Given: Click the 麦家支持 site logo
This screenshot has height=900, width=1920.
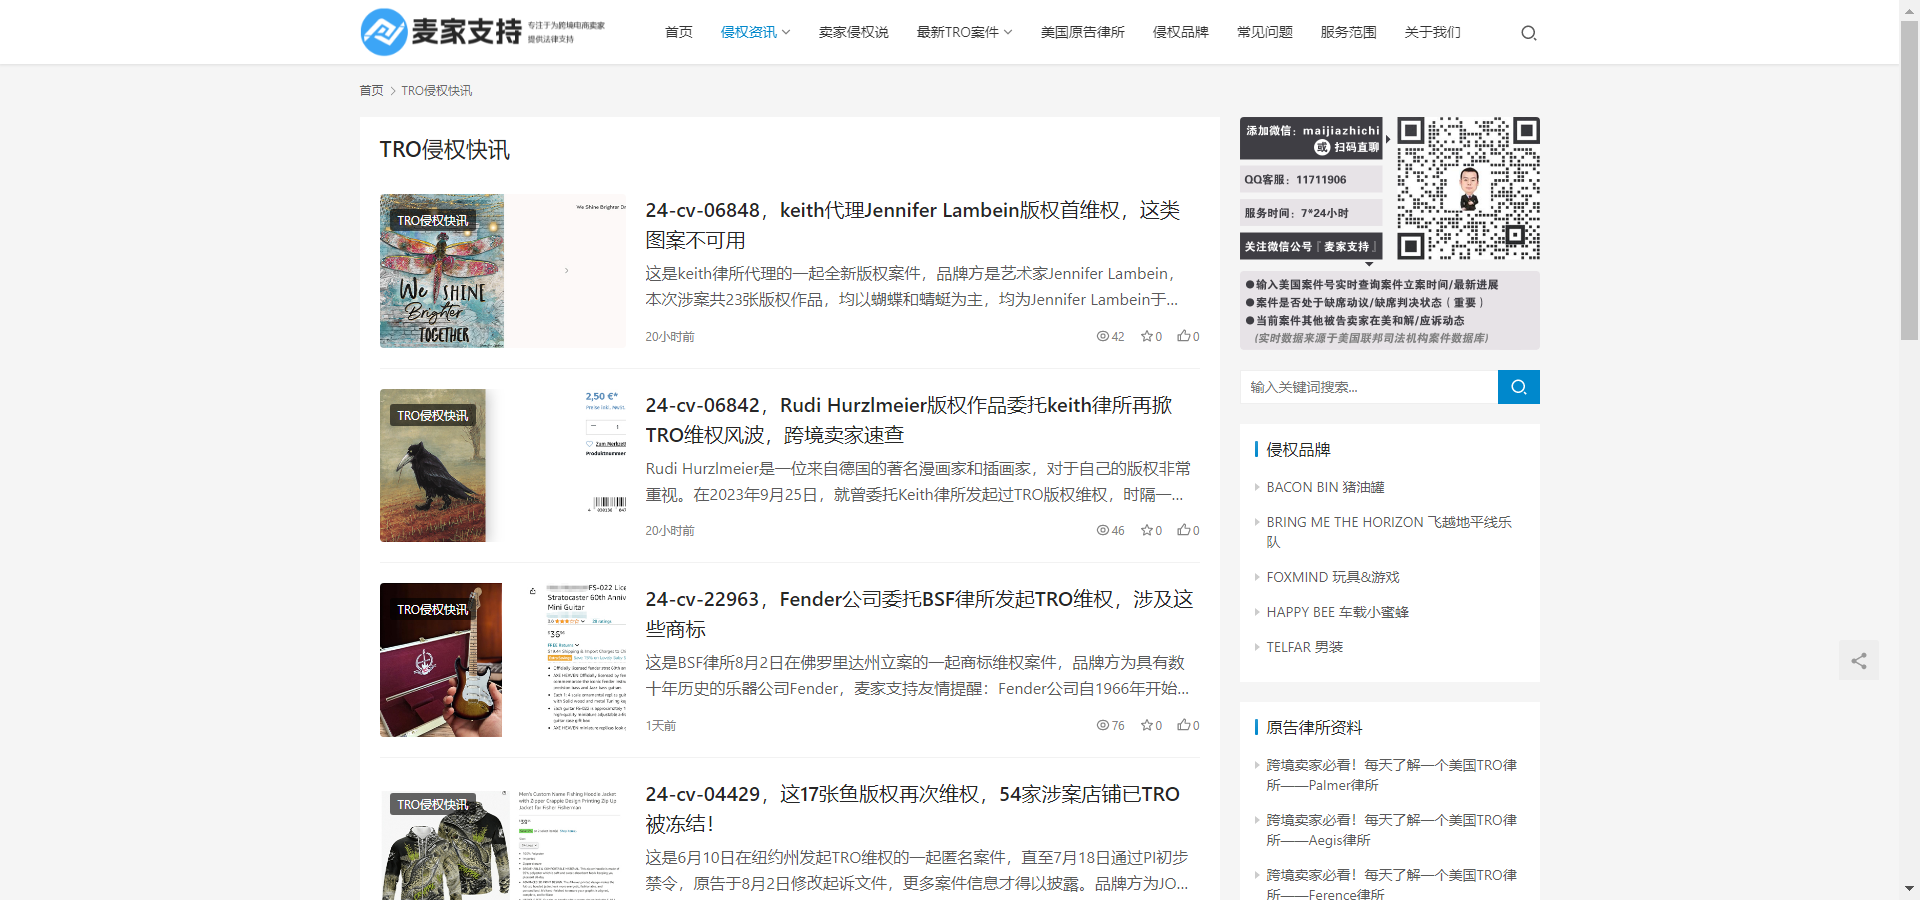Looking at the screenshot, I should [x=483, y=32].
